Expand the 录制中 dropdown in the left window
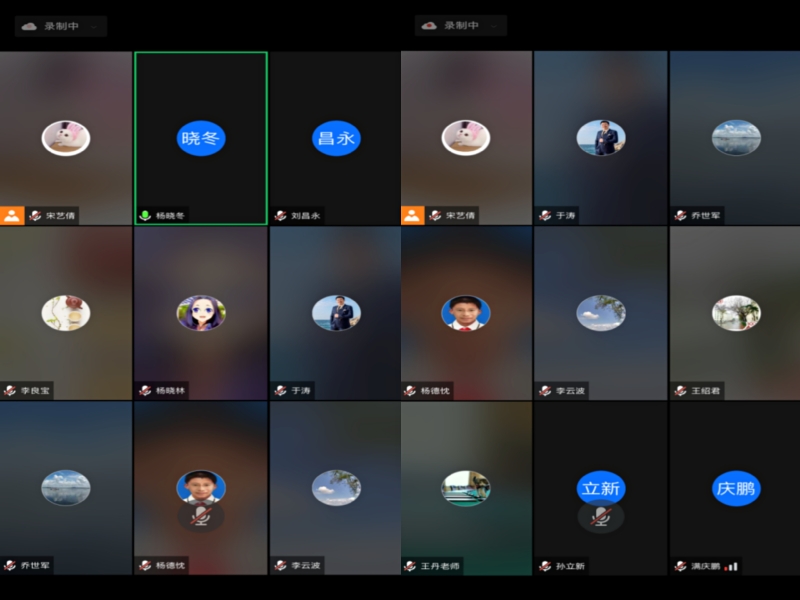 click(94, 26)
